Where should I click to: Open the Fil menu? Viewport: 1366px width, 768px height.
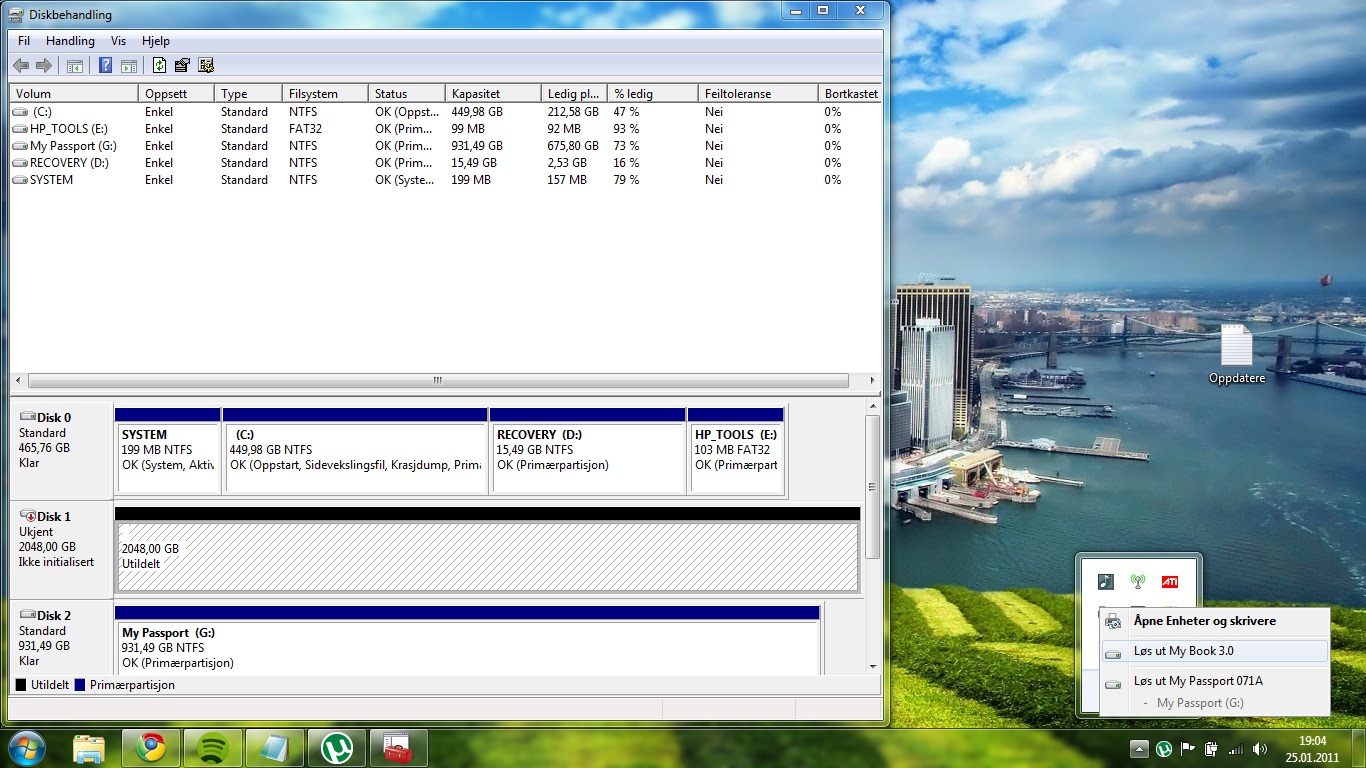(24, 41)
